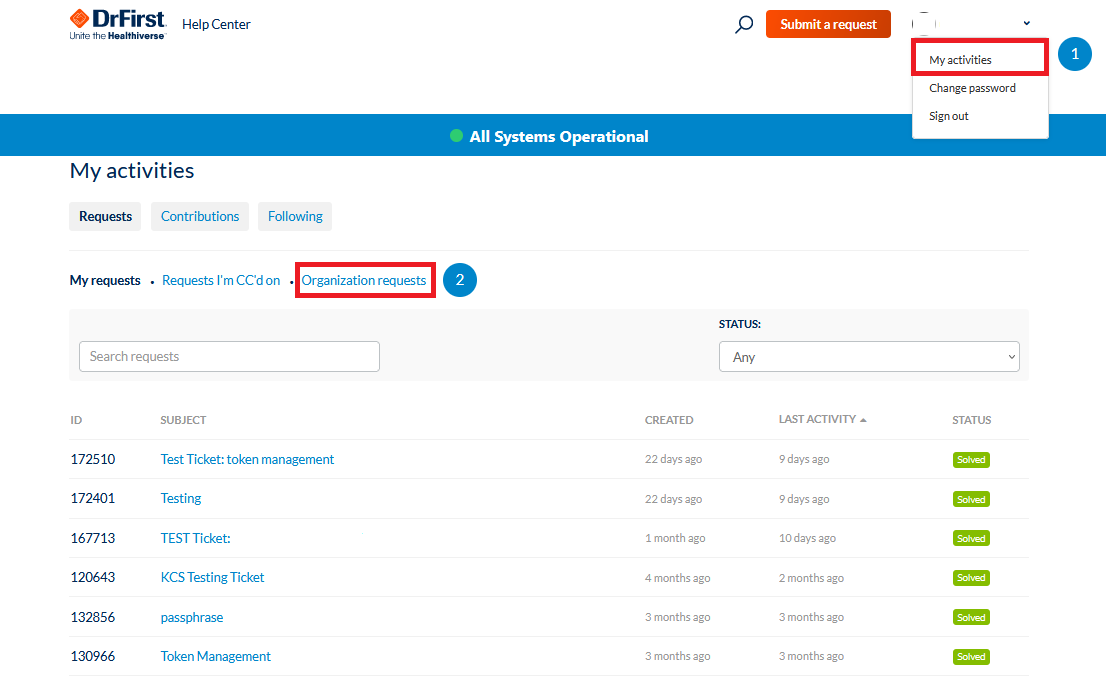Switch to the Following tab
This screenshot has height=681, width=1106.
click(x=295, y=216)
